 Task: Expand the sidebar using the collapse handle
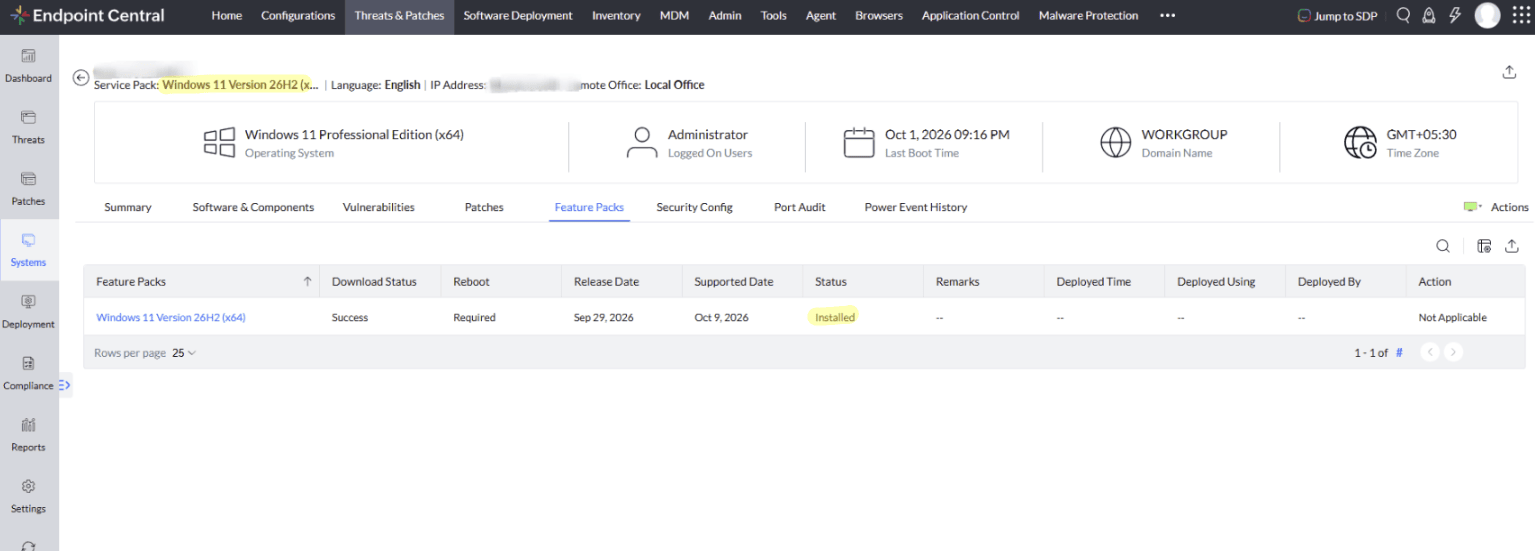[x=65, y=385]
